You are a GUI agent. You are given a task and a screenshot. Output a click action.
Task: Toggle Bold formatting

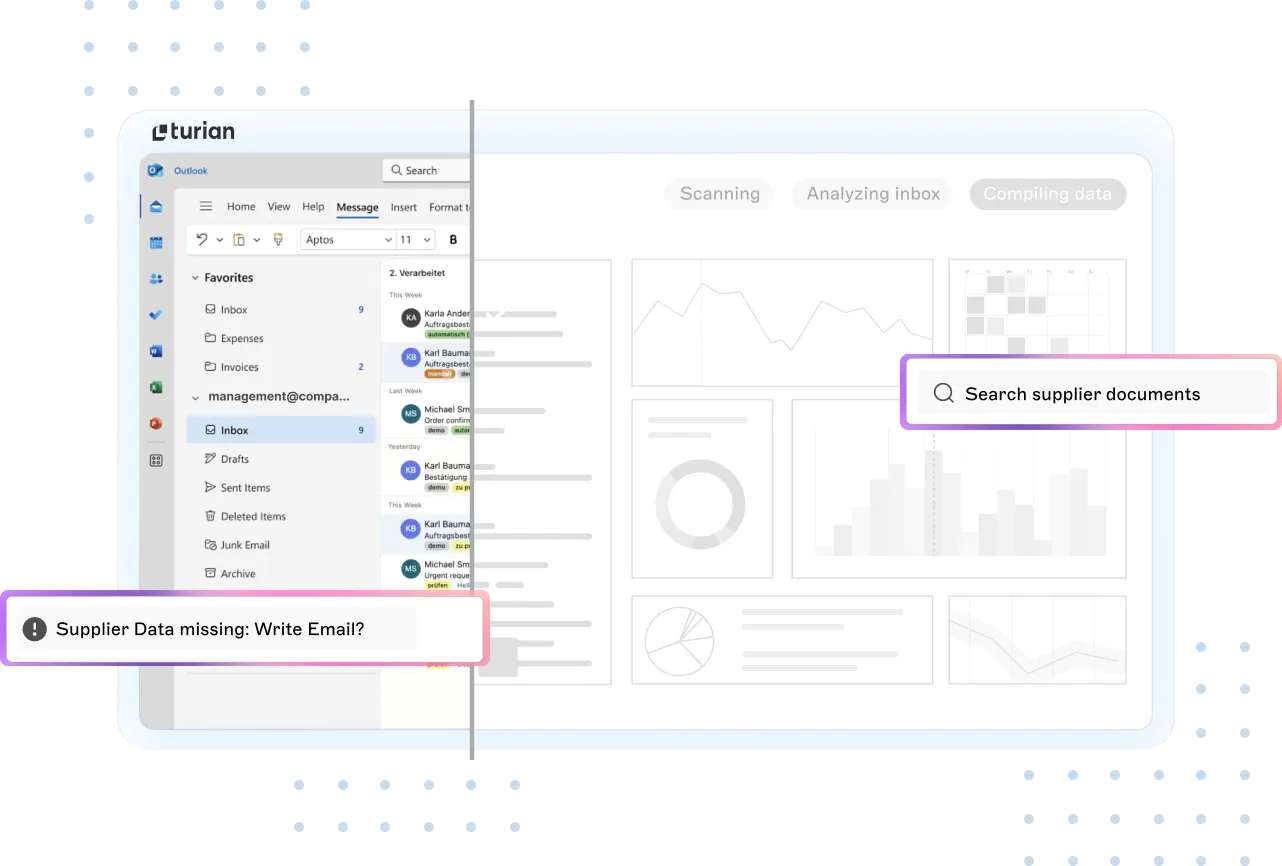[x=453, y=240]
